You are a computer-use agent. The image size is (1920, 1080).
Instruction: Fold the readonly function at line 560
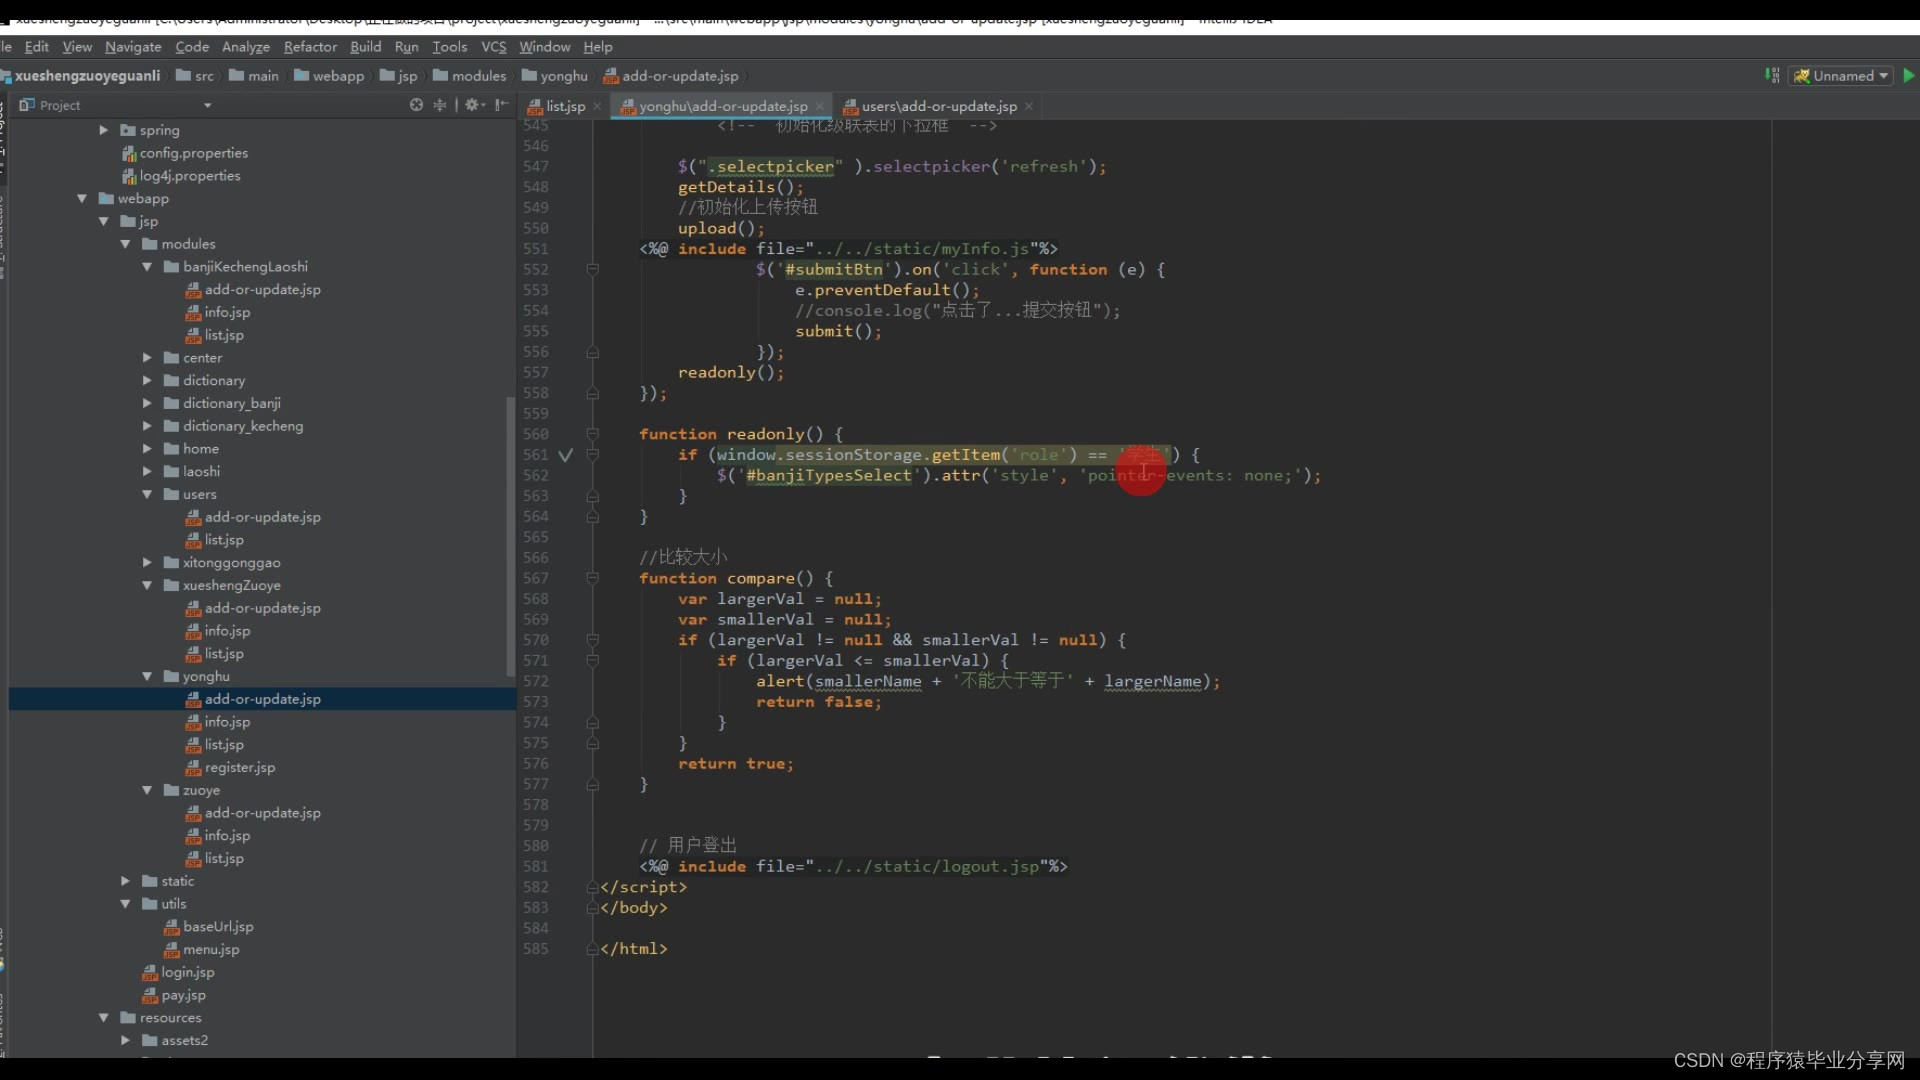592,435
